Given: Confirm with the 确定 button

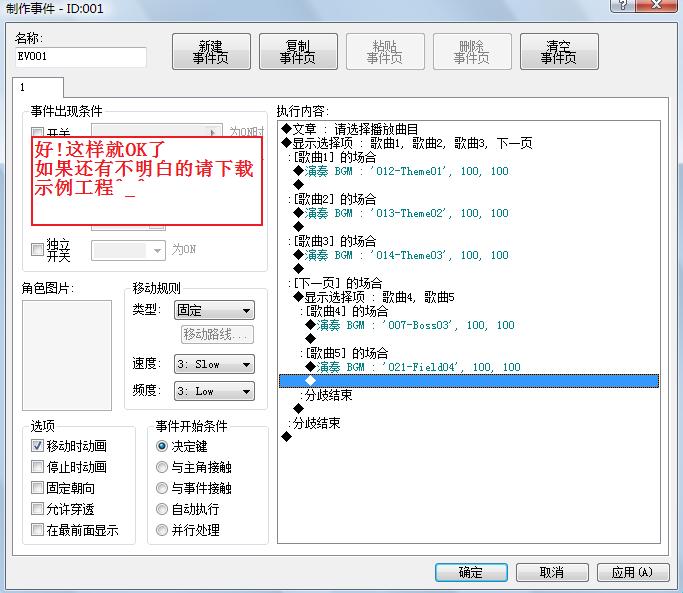Looking at the screenshot, I should (471, 572).
